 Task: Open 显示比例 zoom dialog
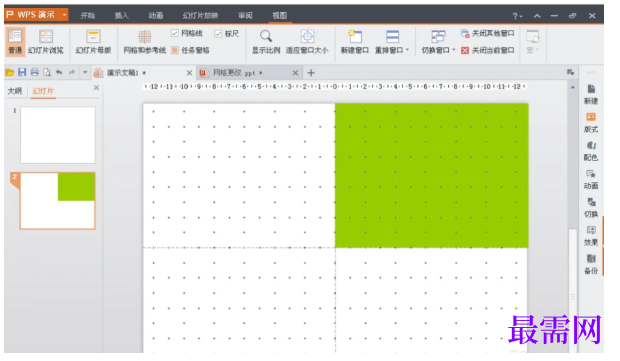(266, 42)
